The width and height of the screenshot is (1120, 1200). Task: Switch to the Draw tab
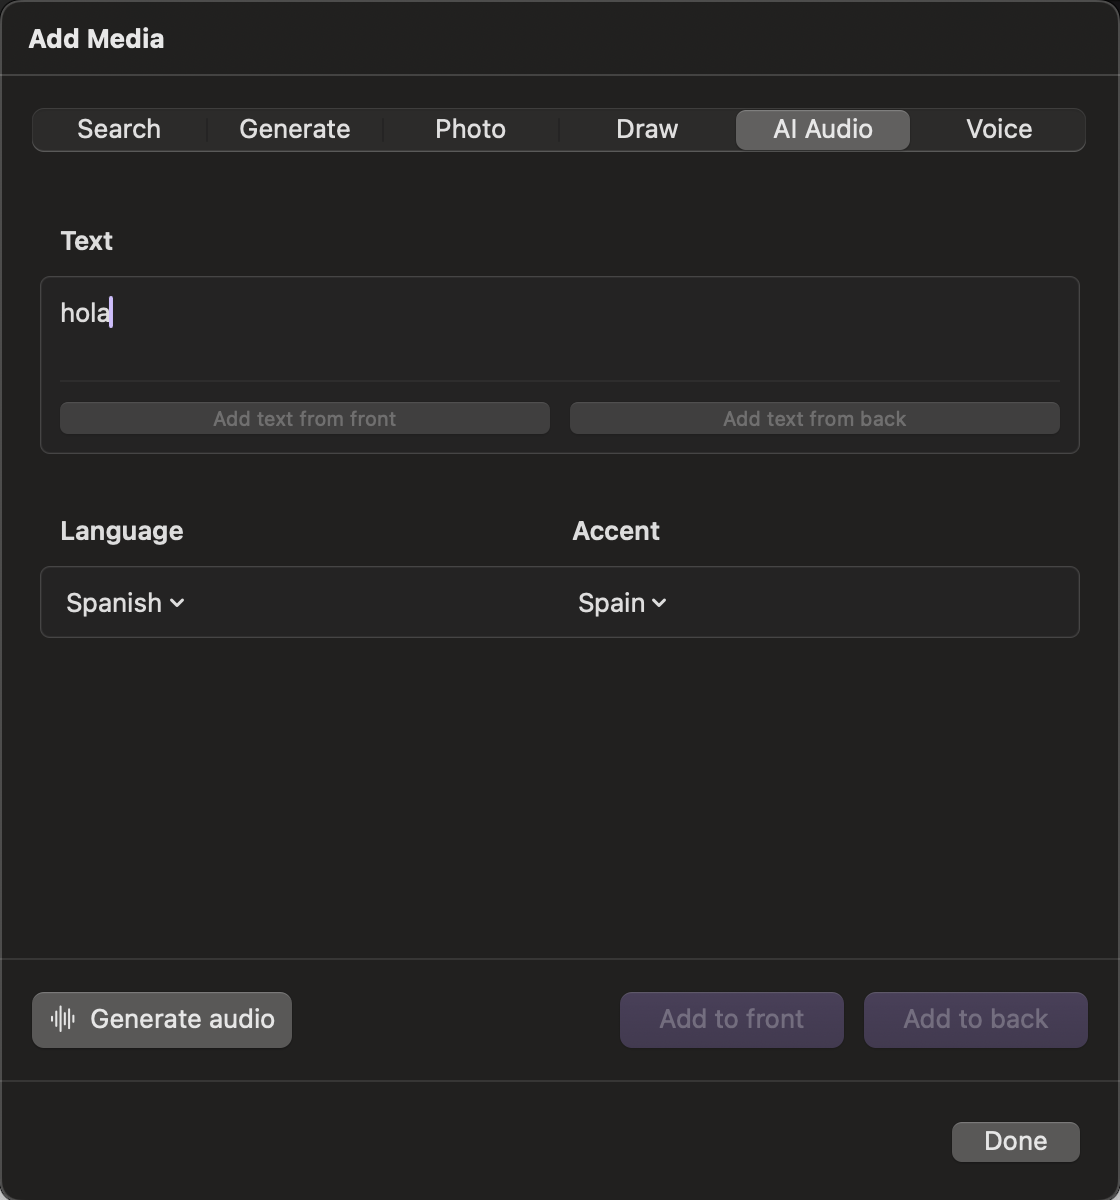click(647, 129)
